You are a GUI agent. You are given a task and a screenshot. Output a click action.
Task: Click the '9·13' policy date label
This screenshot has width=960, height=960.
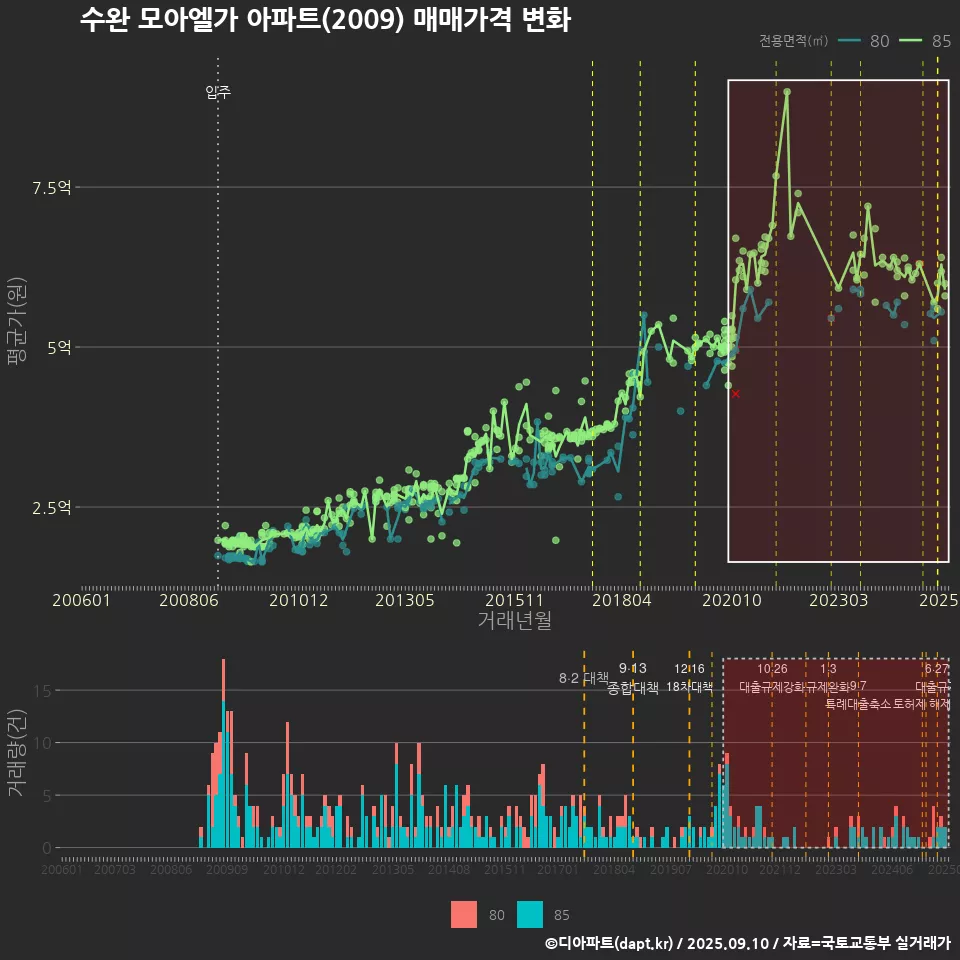pos(632,668)
